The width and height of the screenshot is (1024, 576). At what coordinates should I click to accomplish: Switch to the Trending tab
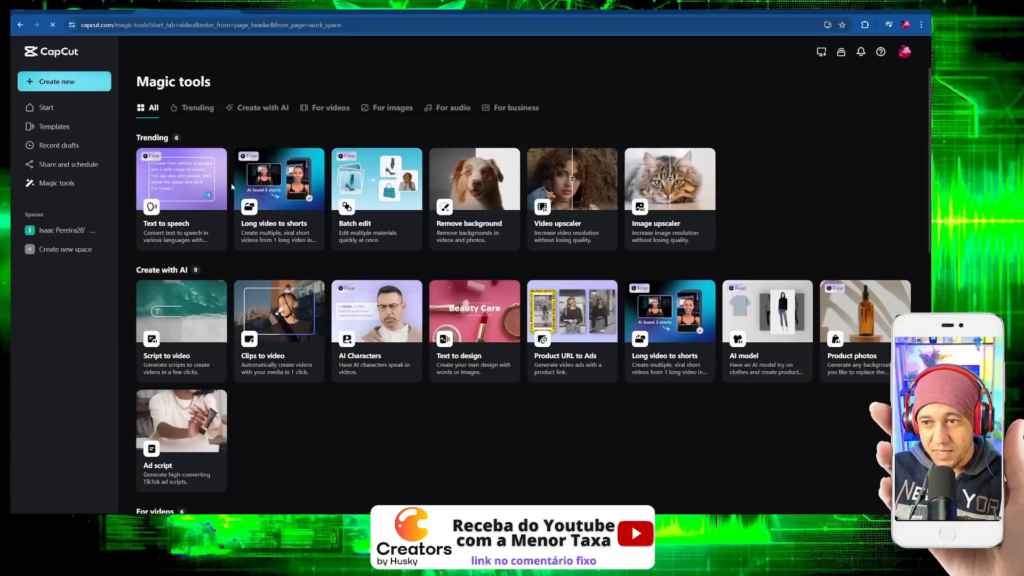point(192,108)
